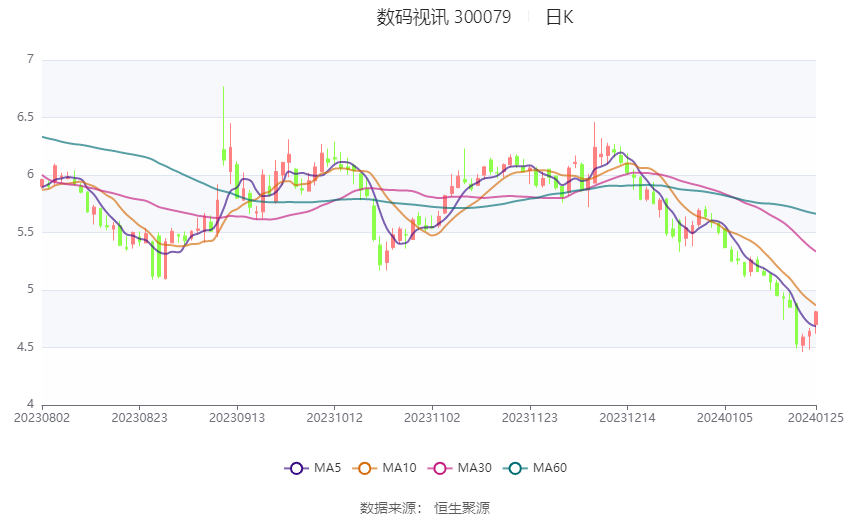This screenshot has width=850, height=516.
Task: Click x-axis date label 20231012
Action: (x=334, y=418)
